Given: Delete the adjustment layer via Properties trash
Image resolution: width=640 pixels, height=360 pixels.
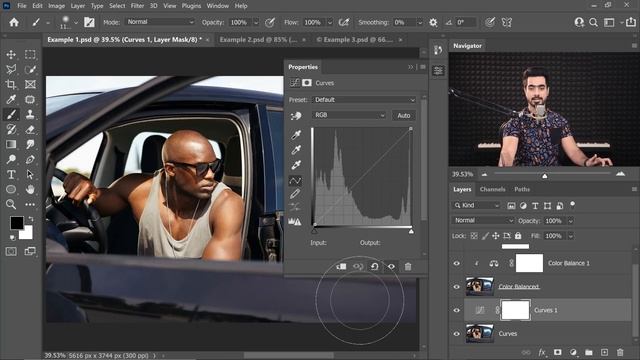Looking at the screenshot, I should click(408, 267).
